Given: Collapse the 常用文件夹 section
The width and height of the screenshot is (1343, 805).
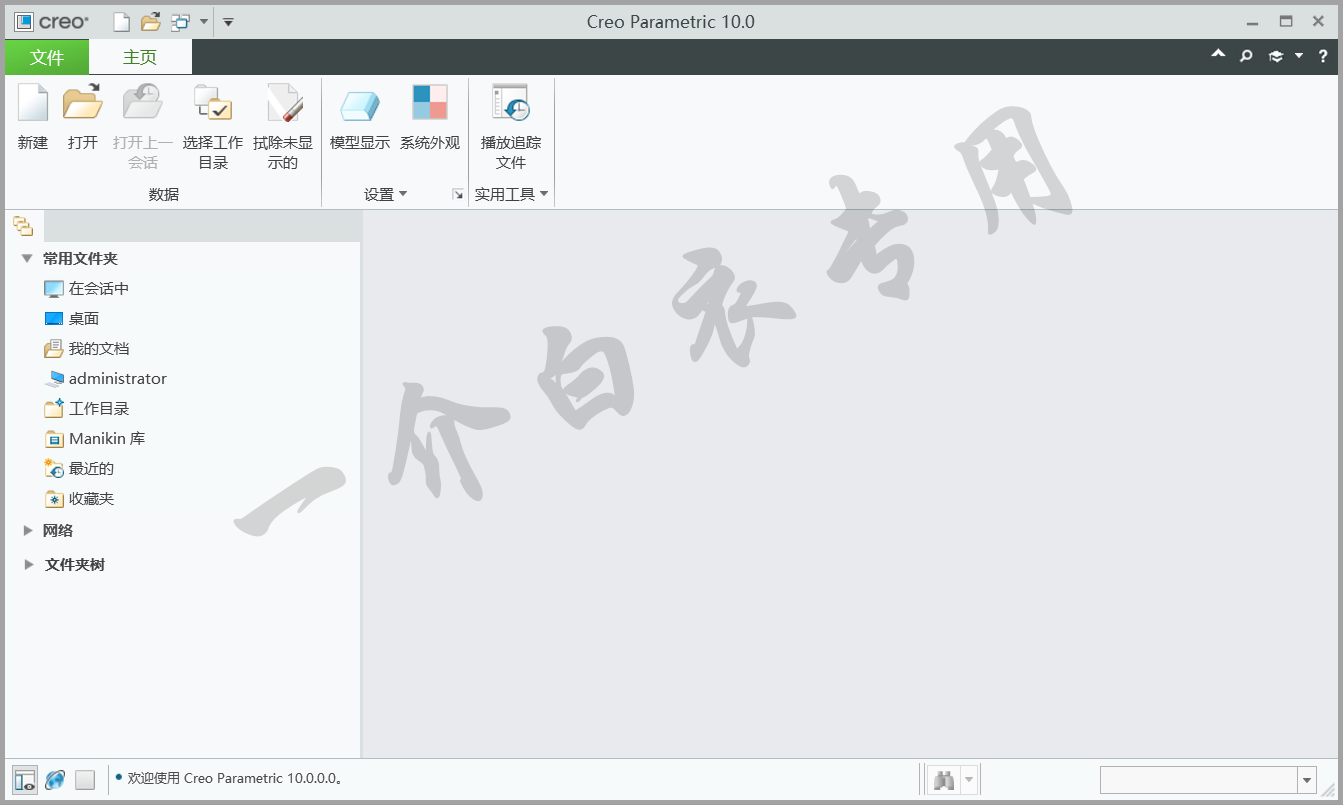Looking at the screenshot, I should (27, 259).
